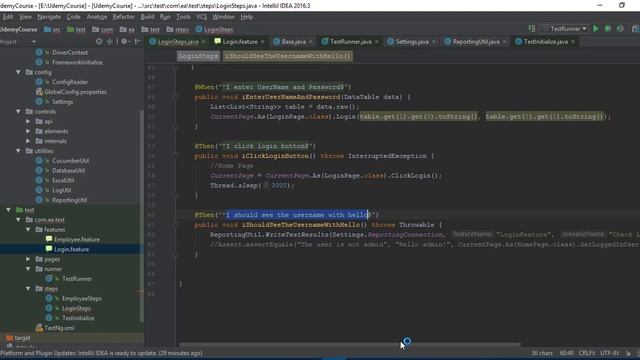Open the Refactor menu

pos(123,17)
